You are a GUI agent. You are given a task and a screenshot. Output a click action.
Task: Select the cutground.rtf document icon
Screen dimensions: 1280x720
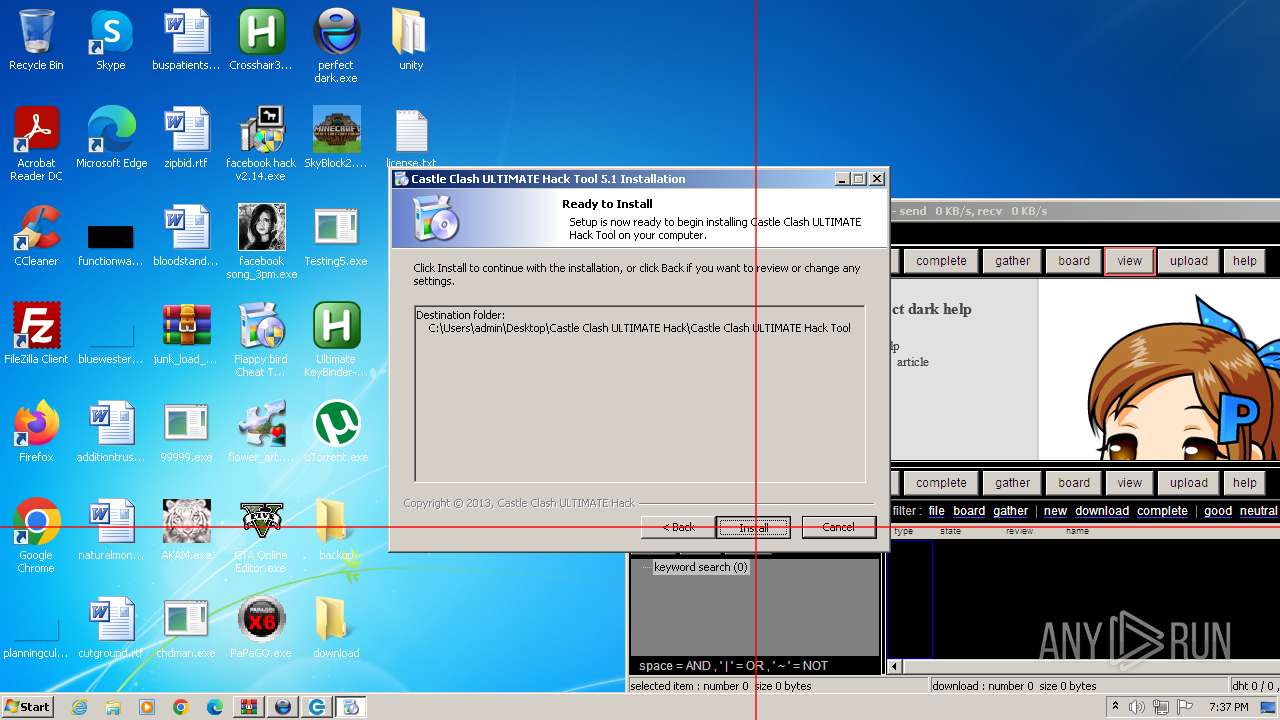pos(111,628)
